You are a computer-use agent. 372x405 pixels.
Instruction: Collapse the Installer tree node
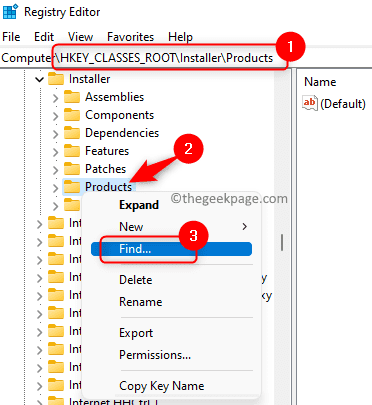(x=39, y=79)
